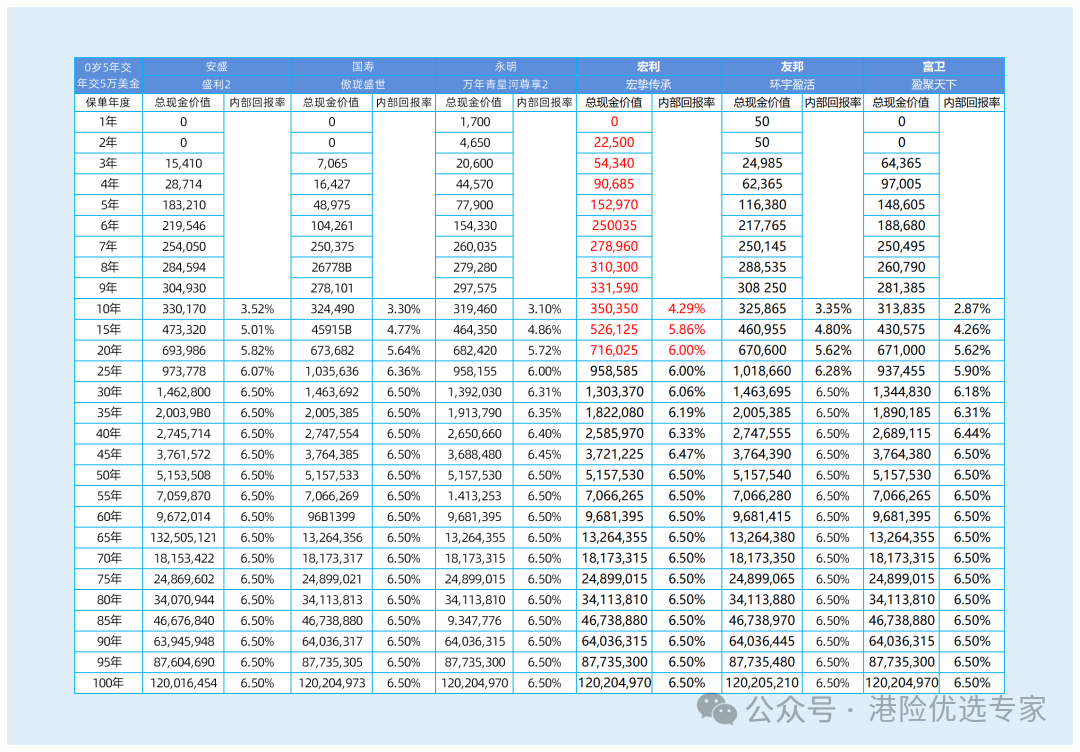Select the red return rate '4.29%'
1080x752 pixels.
tap(687, 309)
